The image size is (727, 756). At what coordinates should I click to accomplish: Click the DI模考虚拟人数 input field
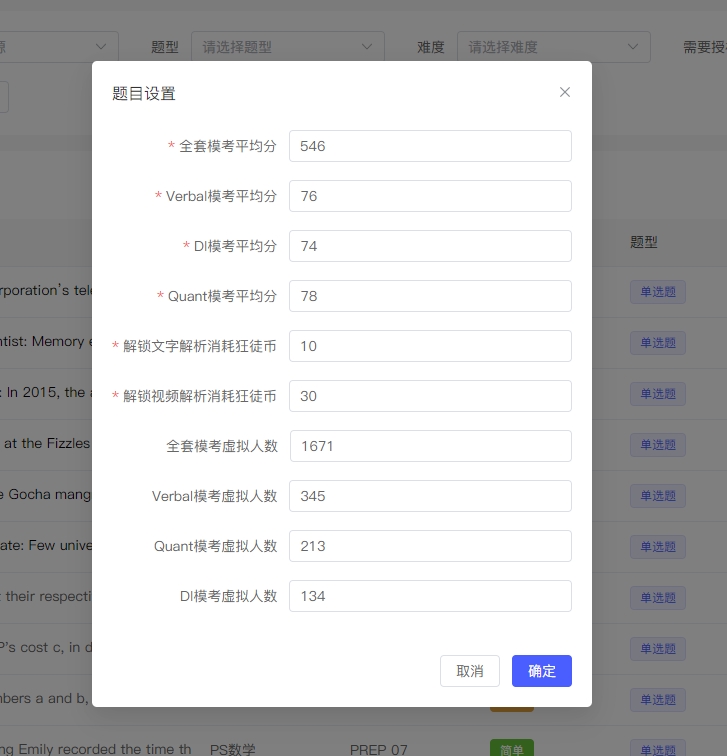(430, 596)
